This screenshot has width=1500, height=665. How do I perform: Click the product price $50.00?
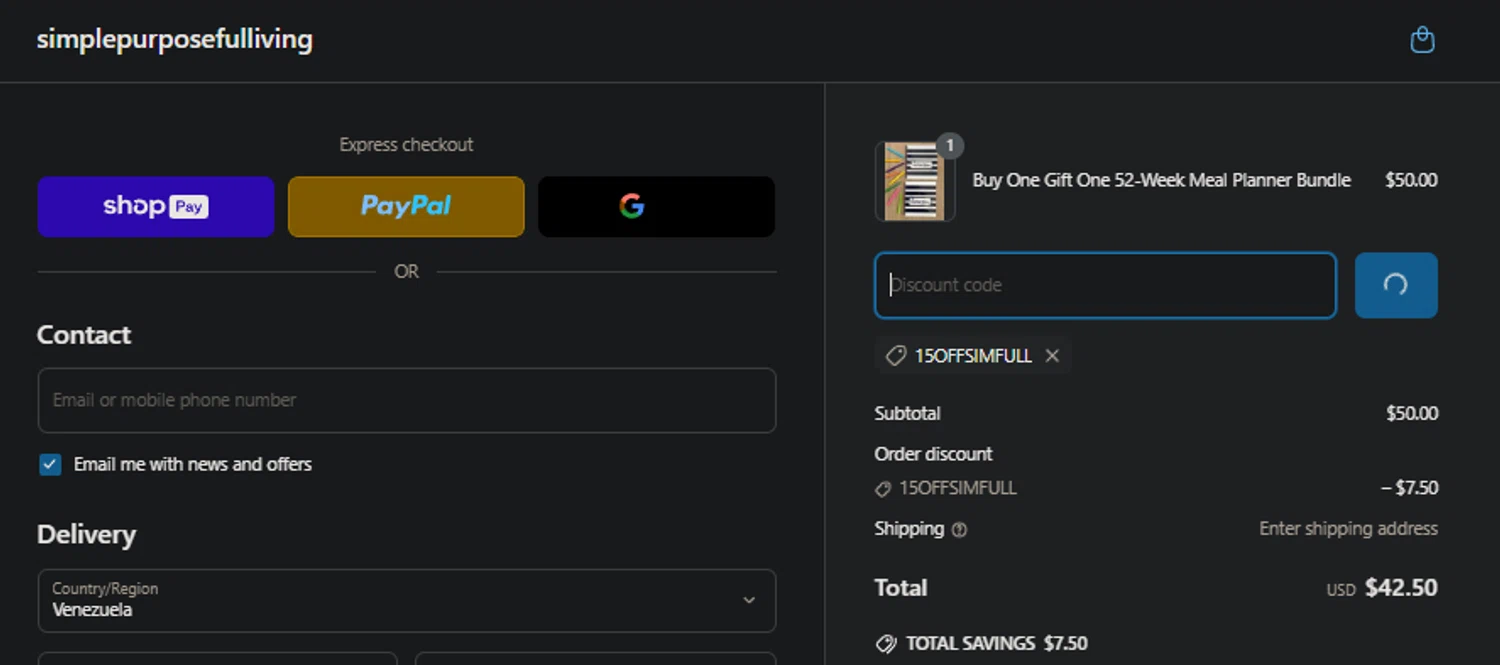coord(1411,180)
